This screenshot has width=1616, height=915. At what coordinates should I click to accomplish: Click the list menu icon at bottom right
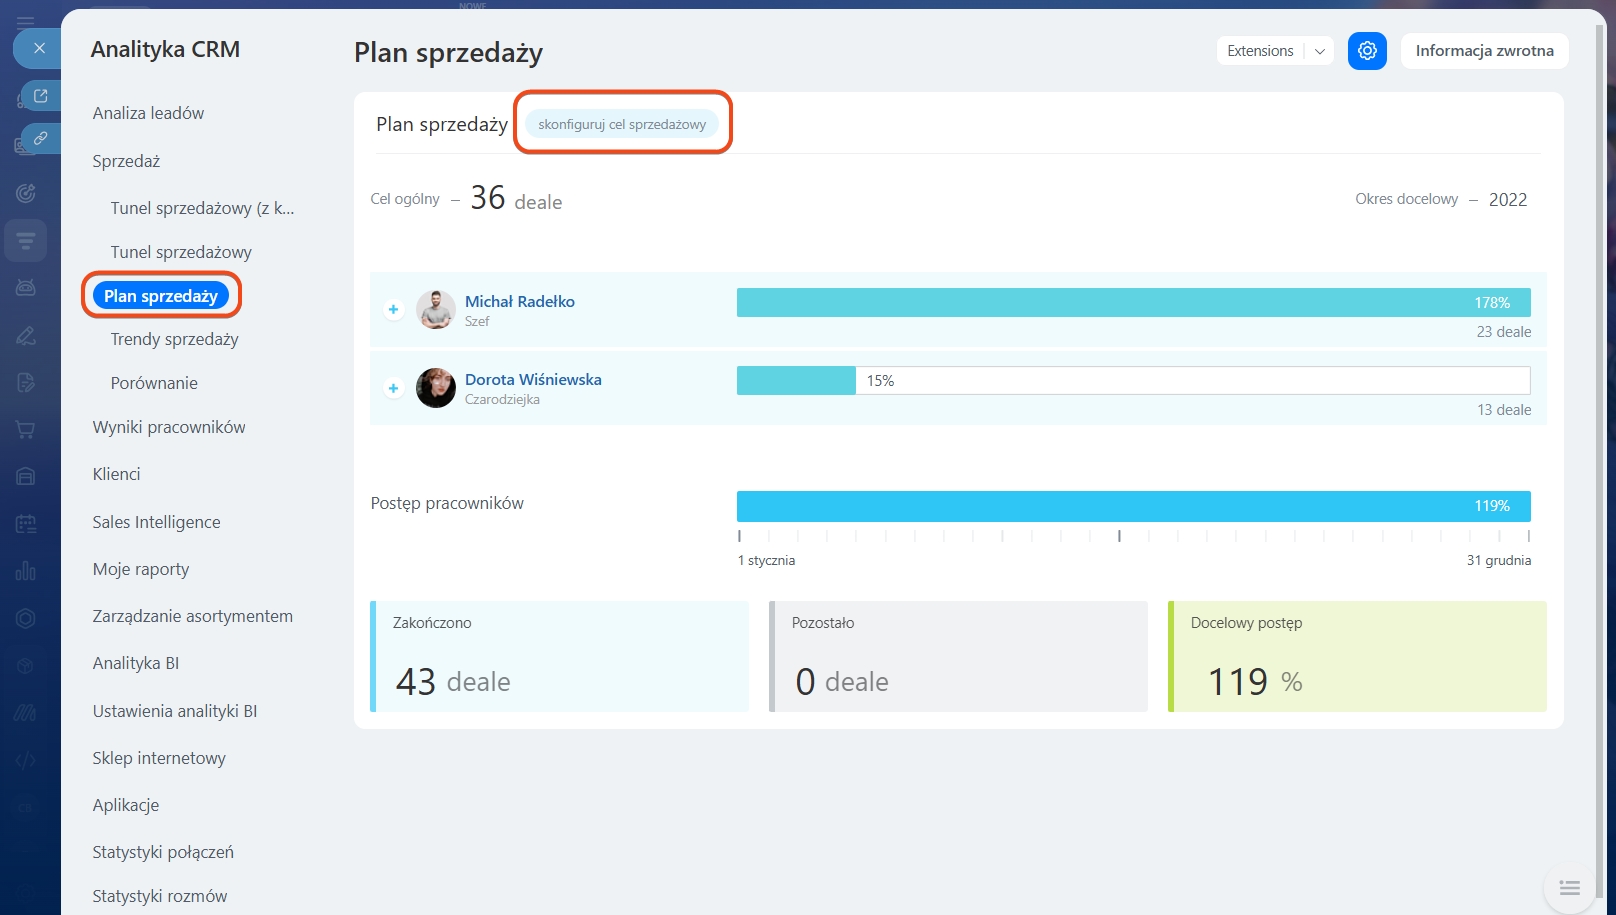(1569, 888)
